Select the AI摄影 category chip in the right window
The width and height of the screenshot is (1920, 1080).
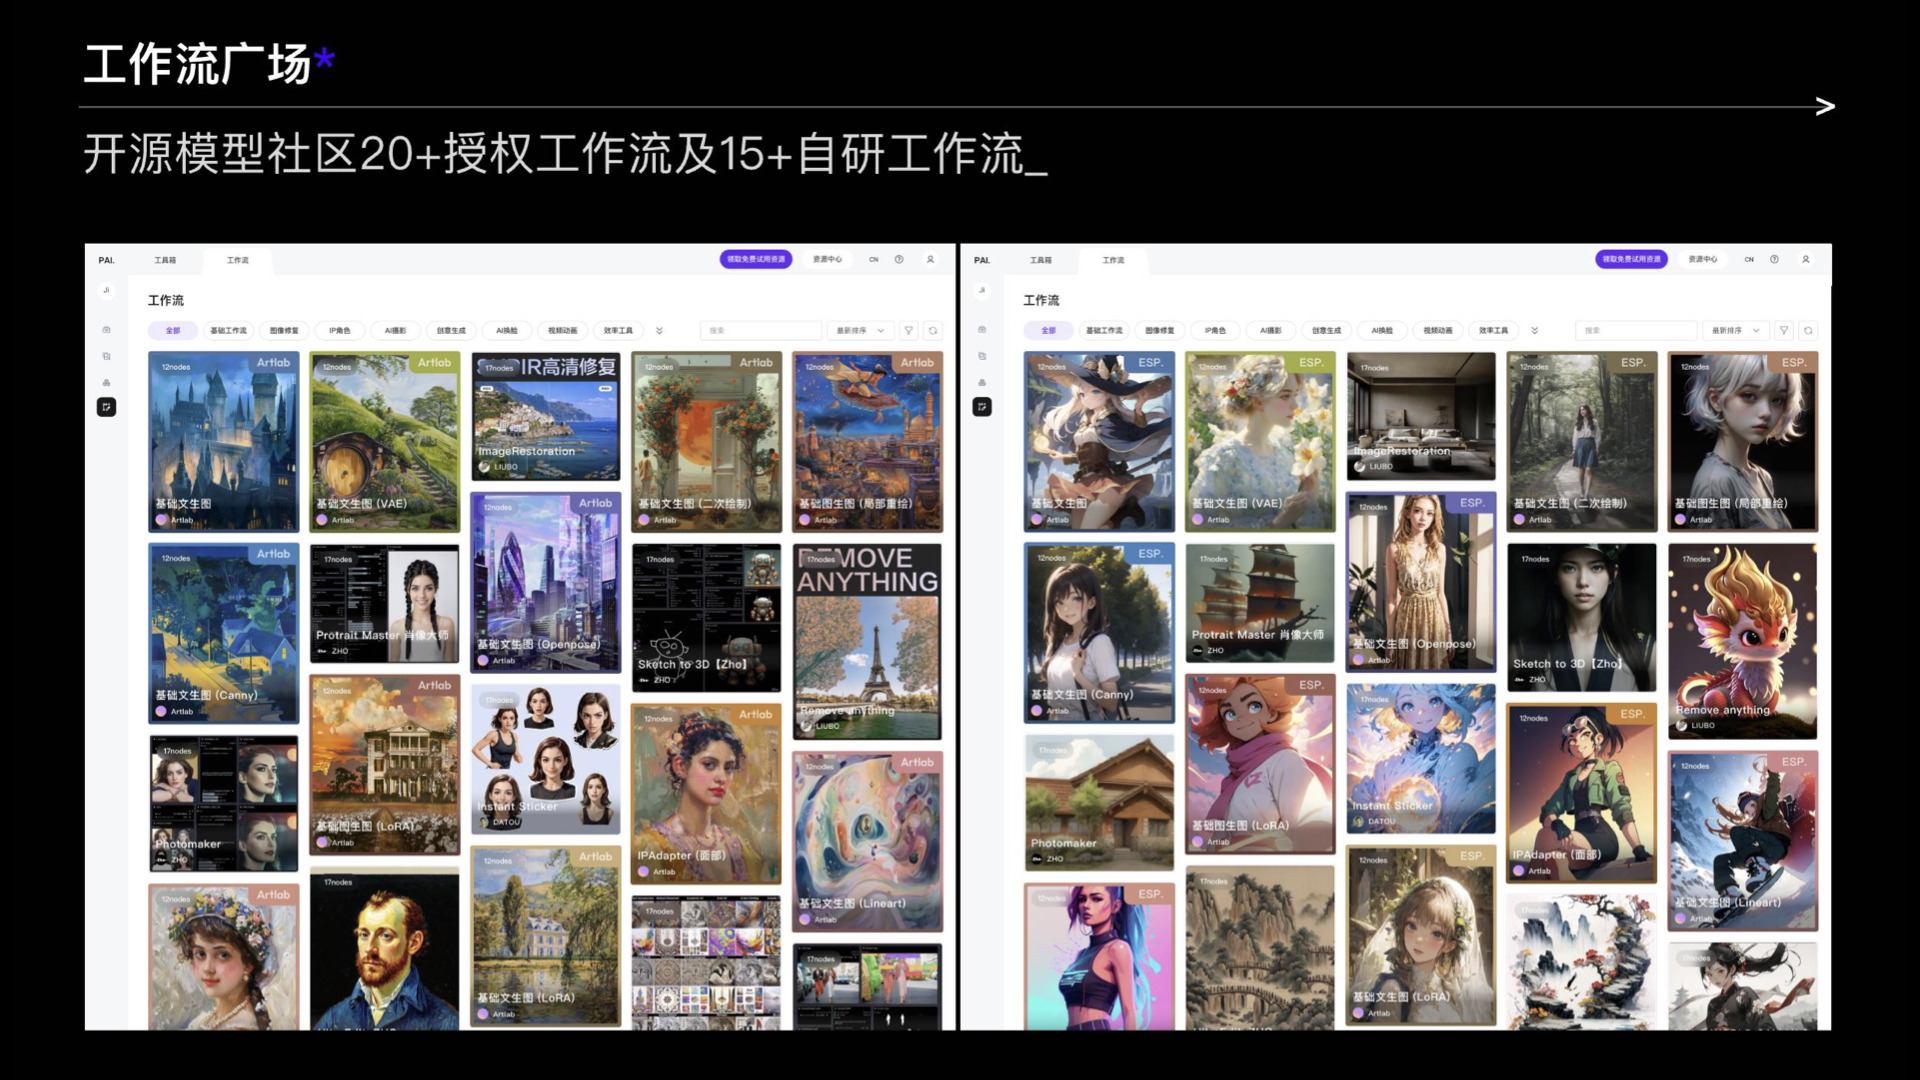tap(1271, 330)
